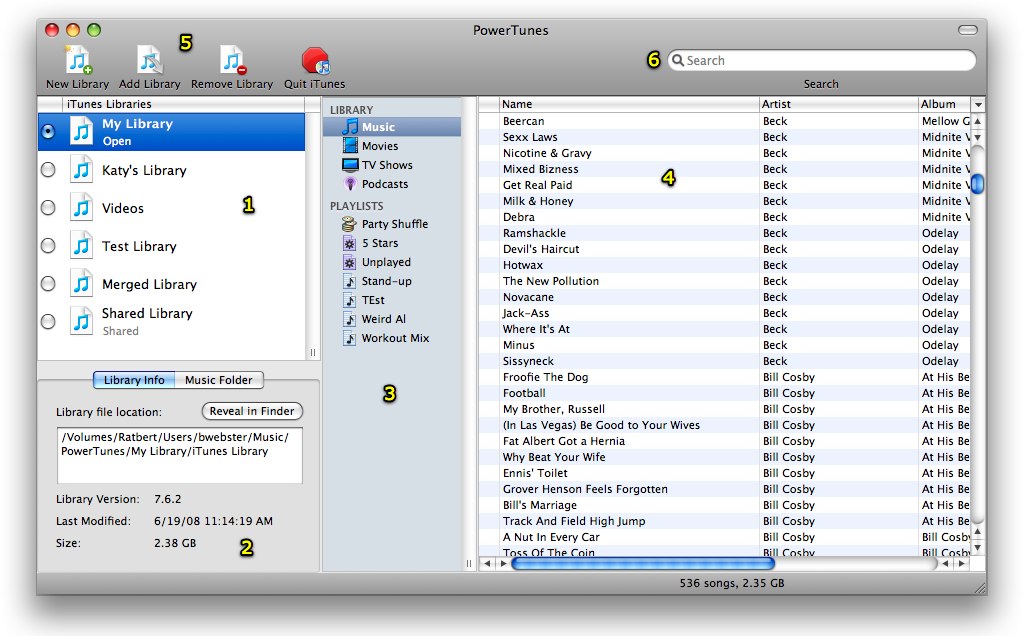The image size is (1025, 636).
Task: Open the Movies library category
Action: coord(379,146)
